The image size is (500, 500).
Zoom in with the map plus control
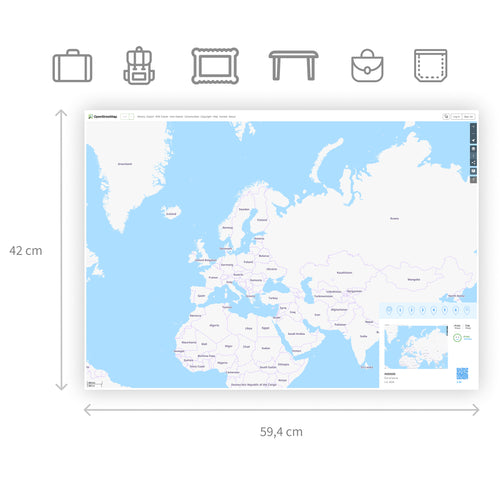pos(473,127)
